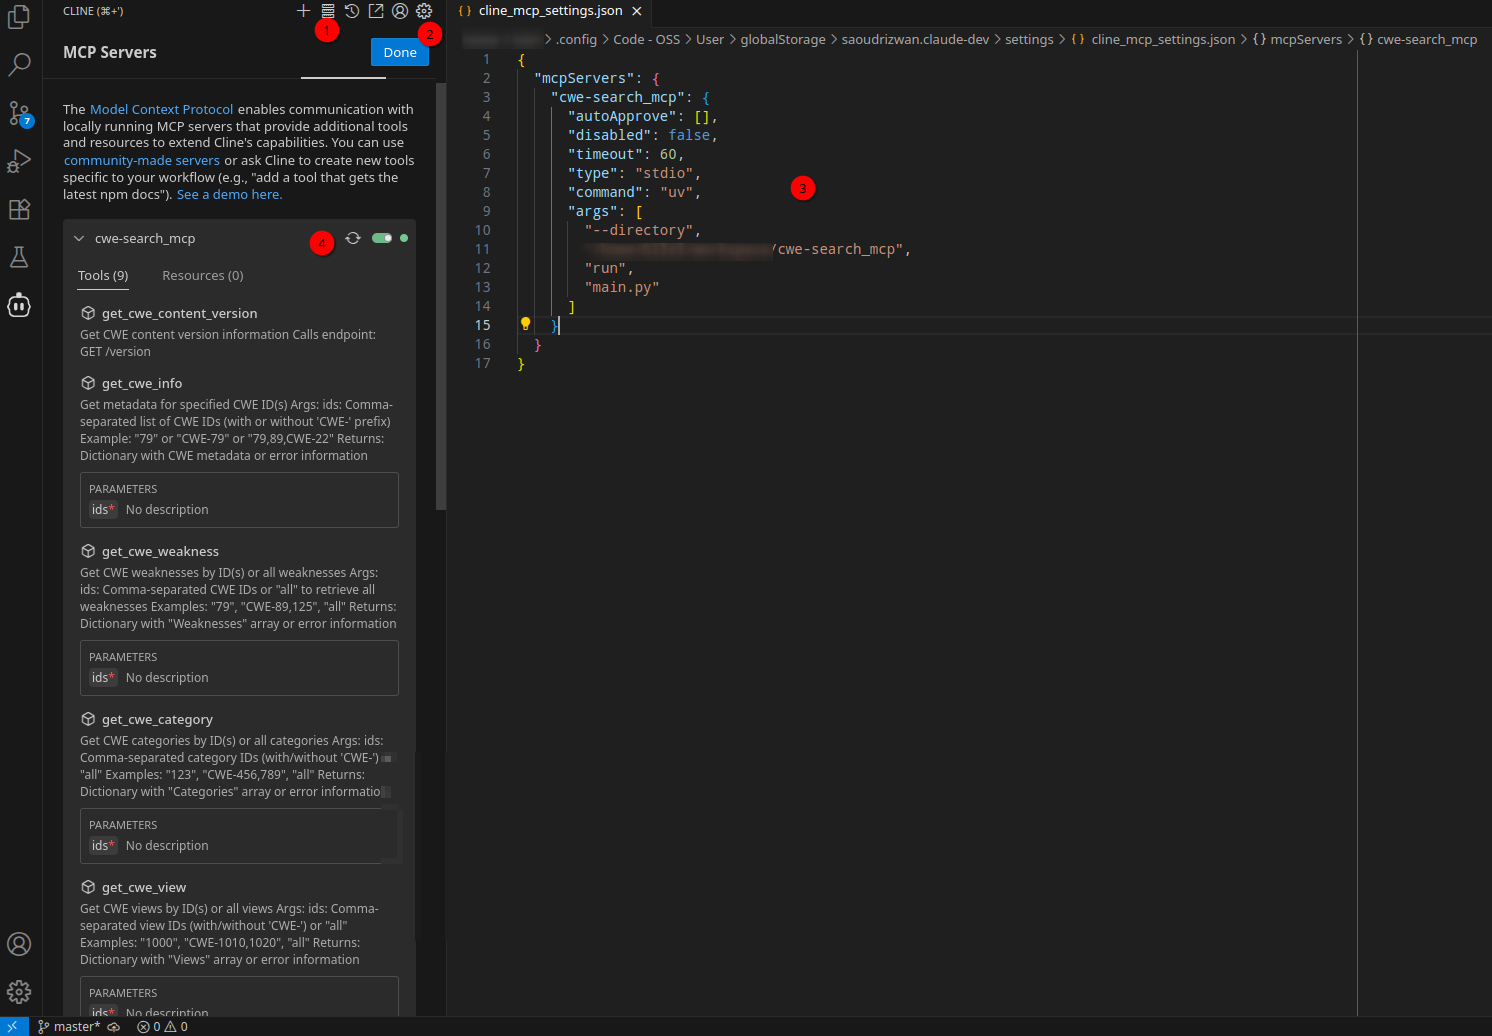Click line number 17 in the gutter
The image size is (1492, 1036).
coord(482,364)
